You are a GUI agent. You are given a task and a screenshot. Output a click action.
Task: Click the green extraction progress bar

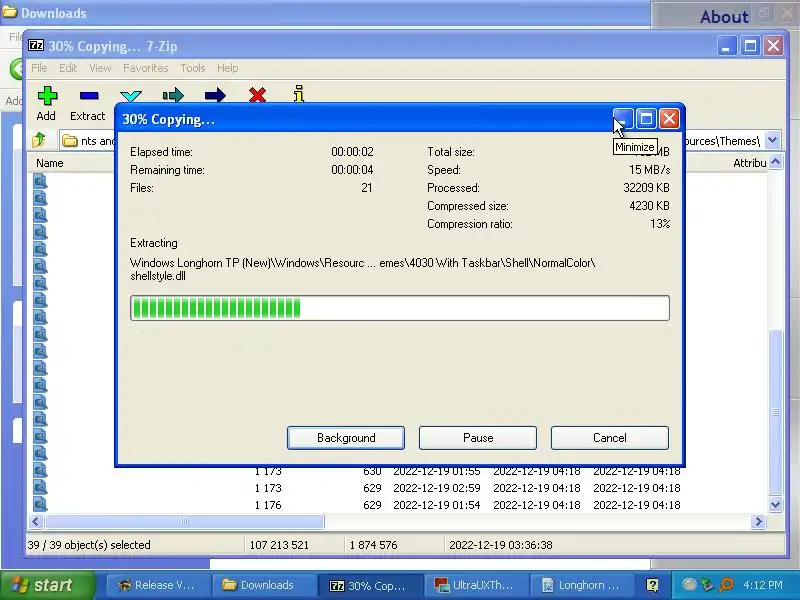point(400,308)
